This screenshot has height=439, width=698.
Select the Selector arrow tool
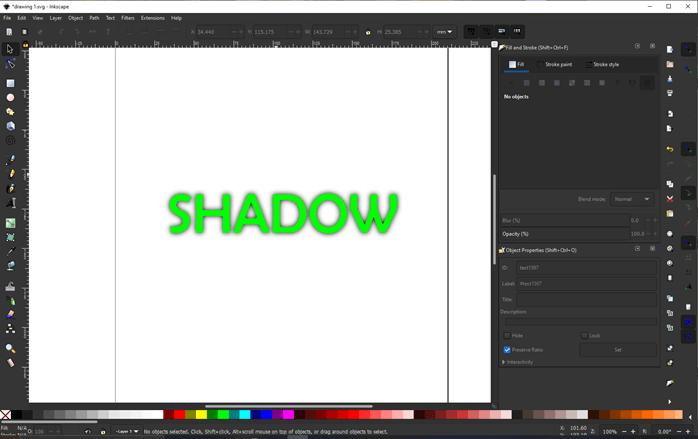click(10, 49)
